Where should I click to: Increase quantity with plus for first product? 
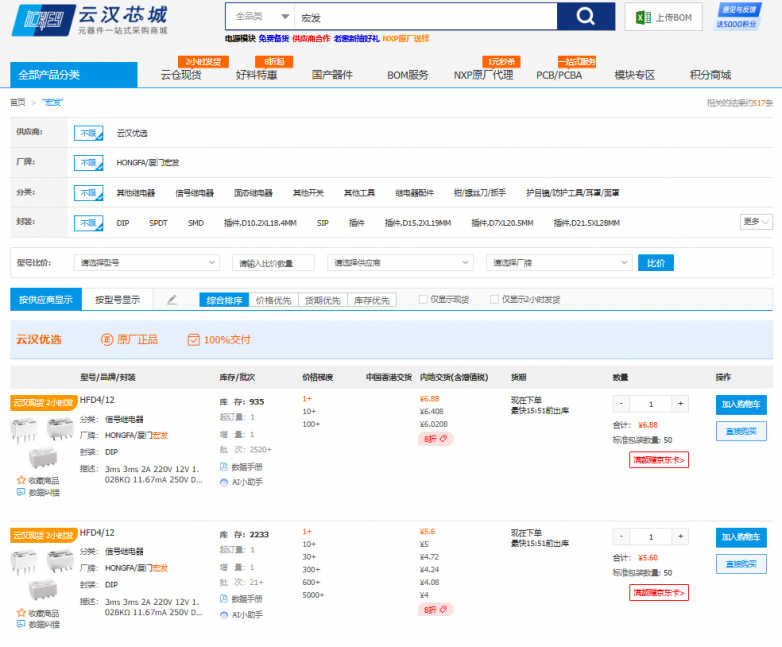pyautogui.click(x=680, y=404)
